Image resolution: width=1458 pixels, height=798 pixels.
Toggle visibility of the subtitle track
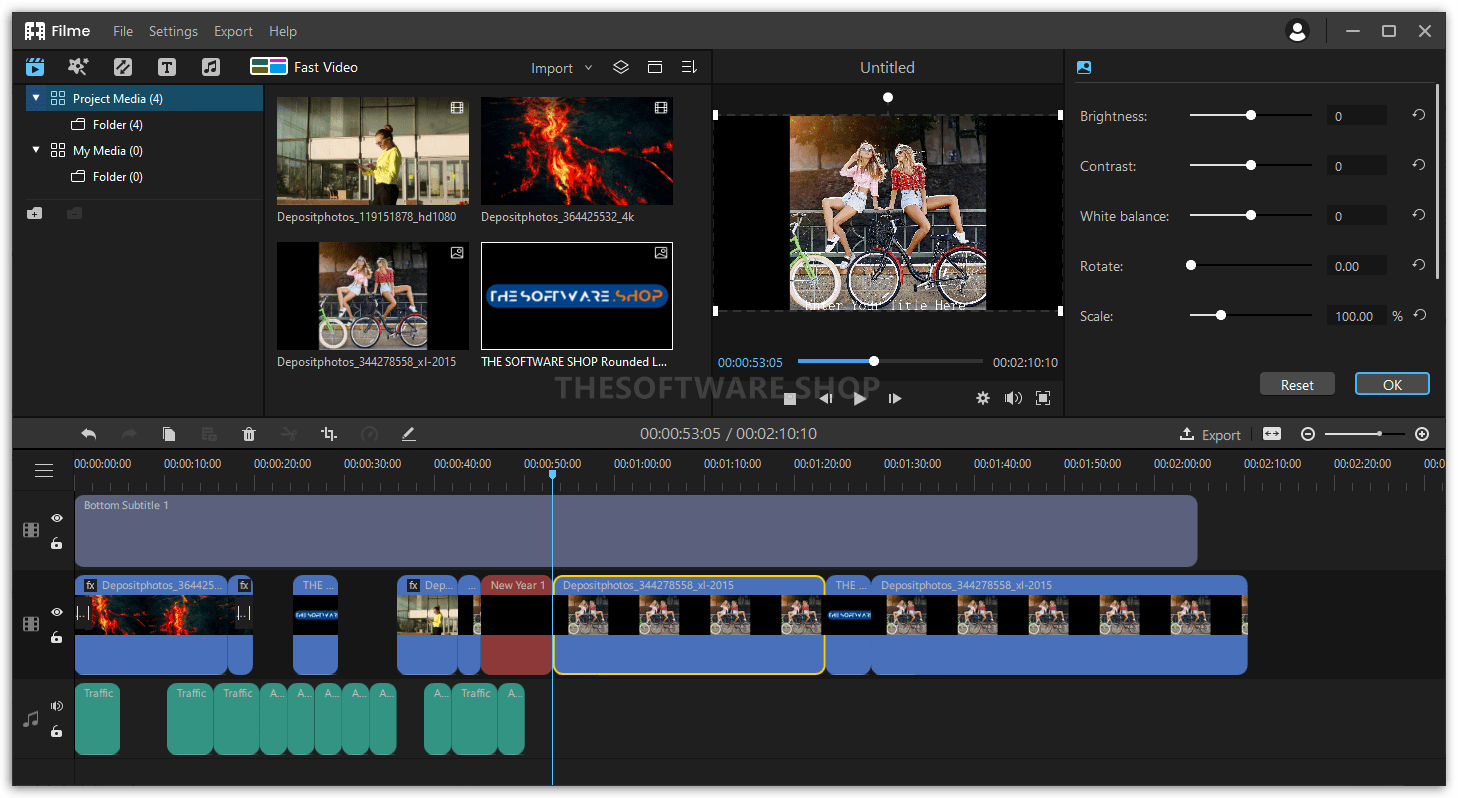click(x=56, y=518)
